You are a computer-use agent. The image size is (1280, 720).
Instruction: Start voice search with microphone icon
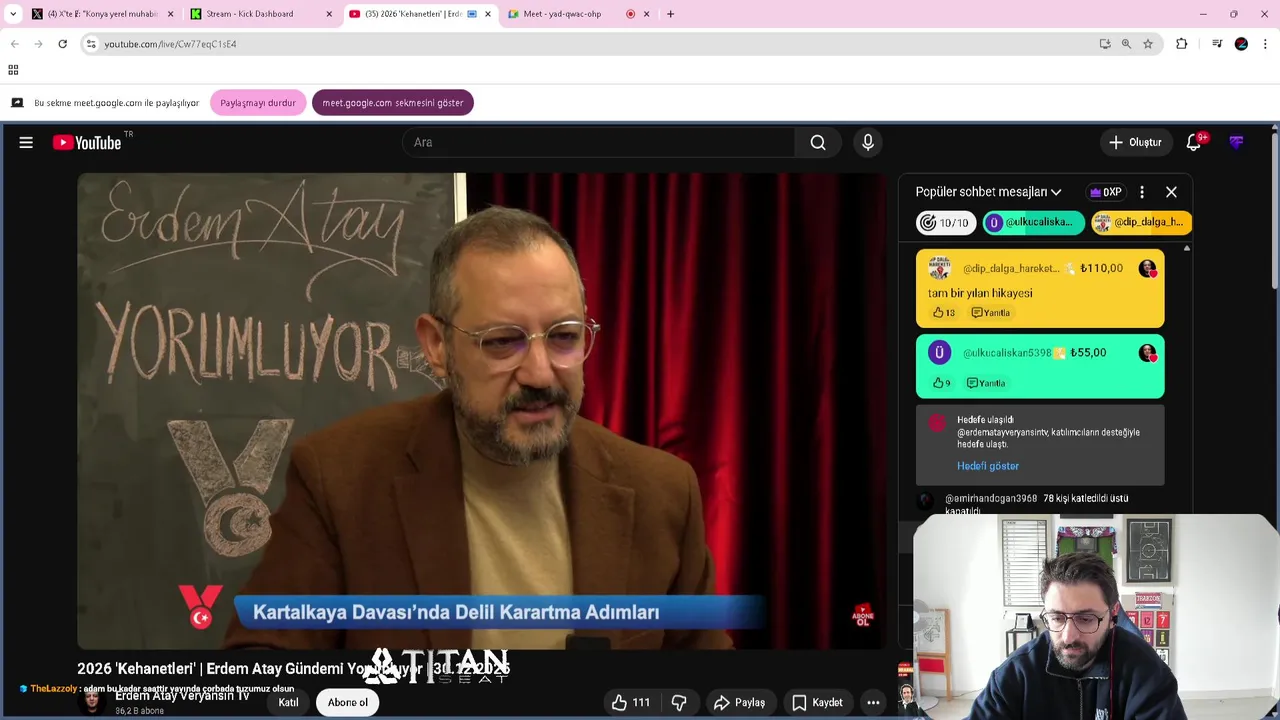coord(868,143)
